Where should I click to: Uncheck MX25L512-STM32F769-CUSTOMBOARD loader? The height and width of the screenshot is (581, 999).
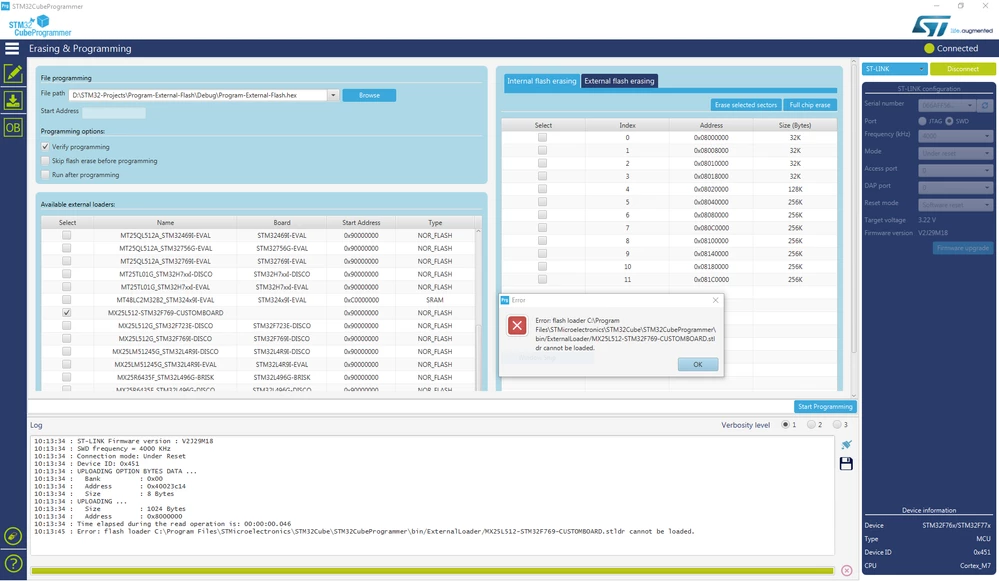66,313
